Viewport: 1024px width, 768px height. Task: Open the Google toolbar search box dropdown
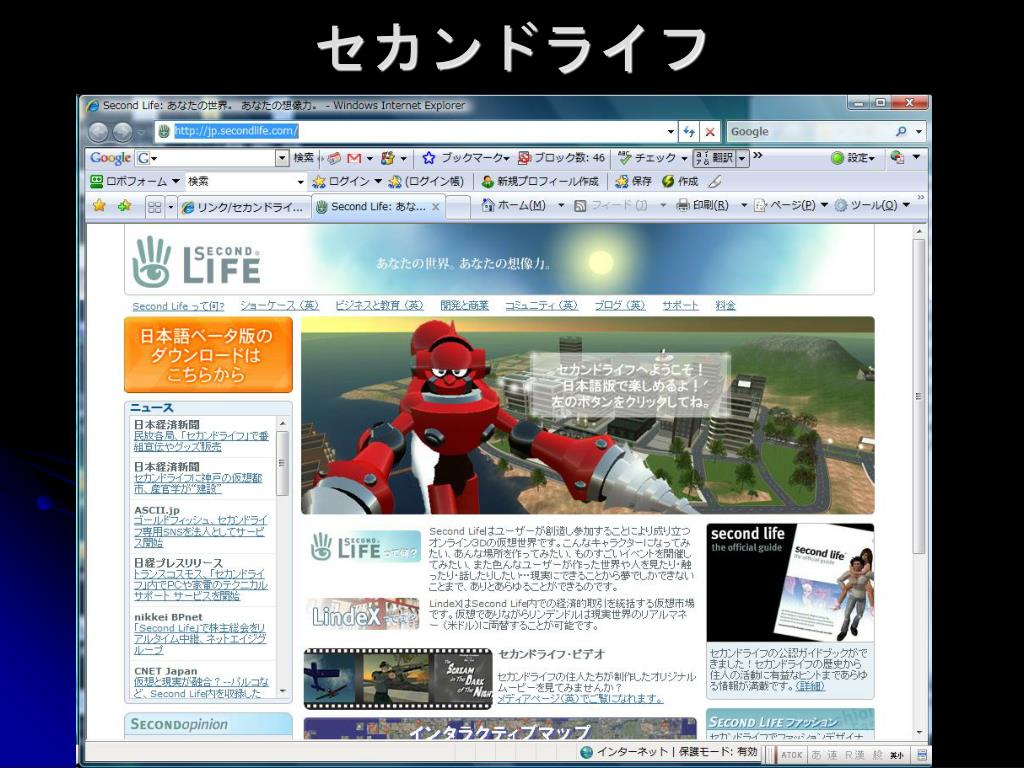282,158
